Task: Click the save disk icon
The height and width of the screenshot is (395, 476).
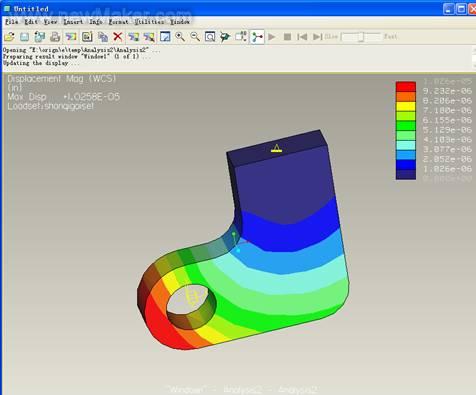Action: 24,37
